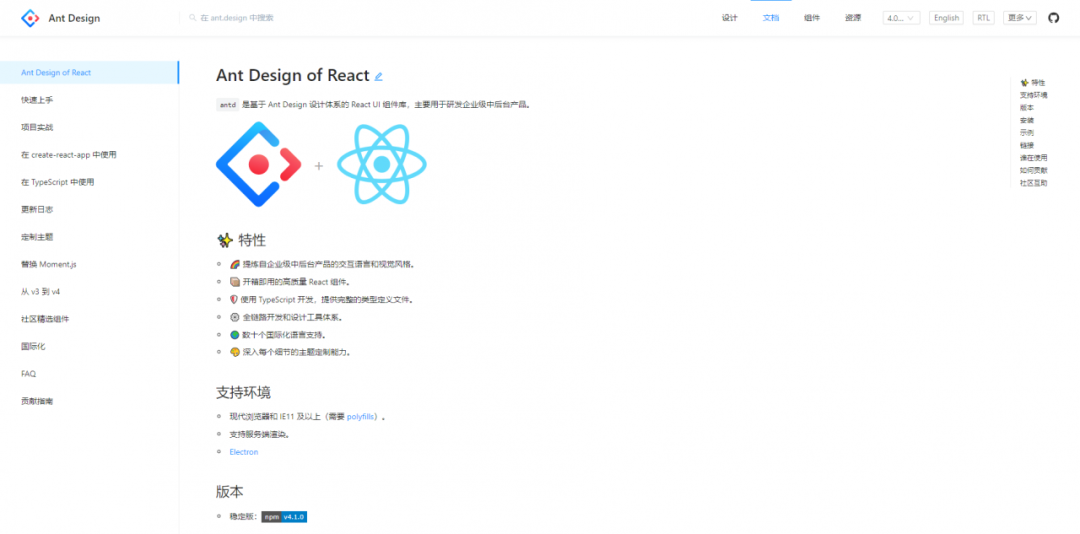Image resolution: width=1080 pixels, height=534 pixels.
Task: Jump to 如何贡献 in the anchor list
Action: point(1034,170)
